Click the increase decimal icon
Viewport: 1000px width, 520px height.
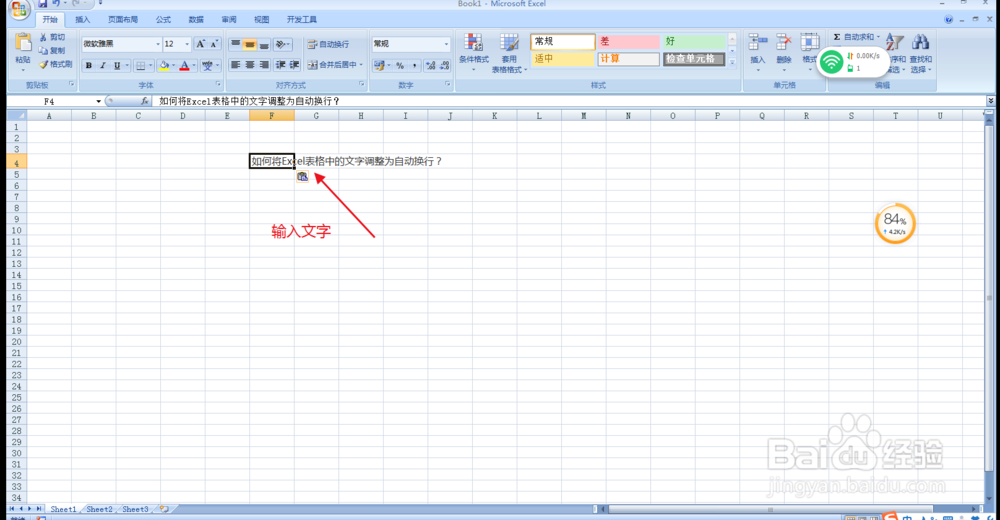tap(430, 65)
